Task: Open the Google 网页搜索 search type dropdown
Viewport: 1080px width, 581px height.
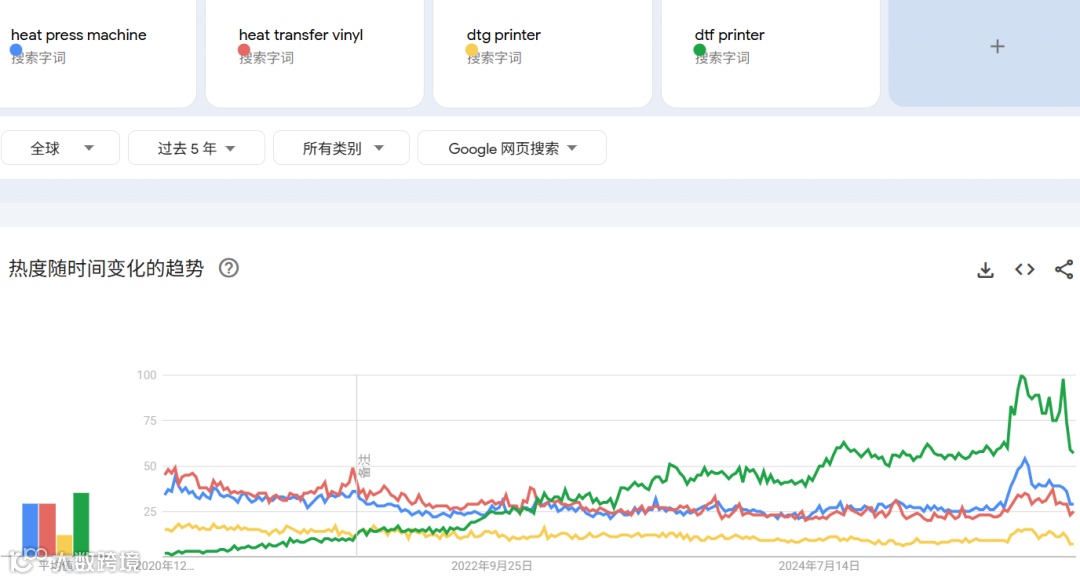Action: click(512, 148)
